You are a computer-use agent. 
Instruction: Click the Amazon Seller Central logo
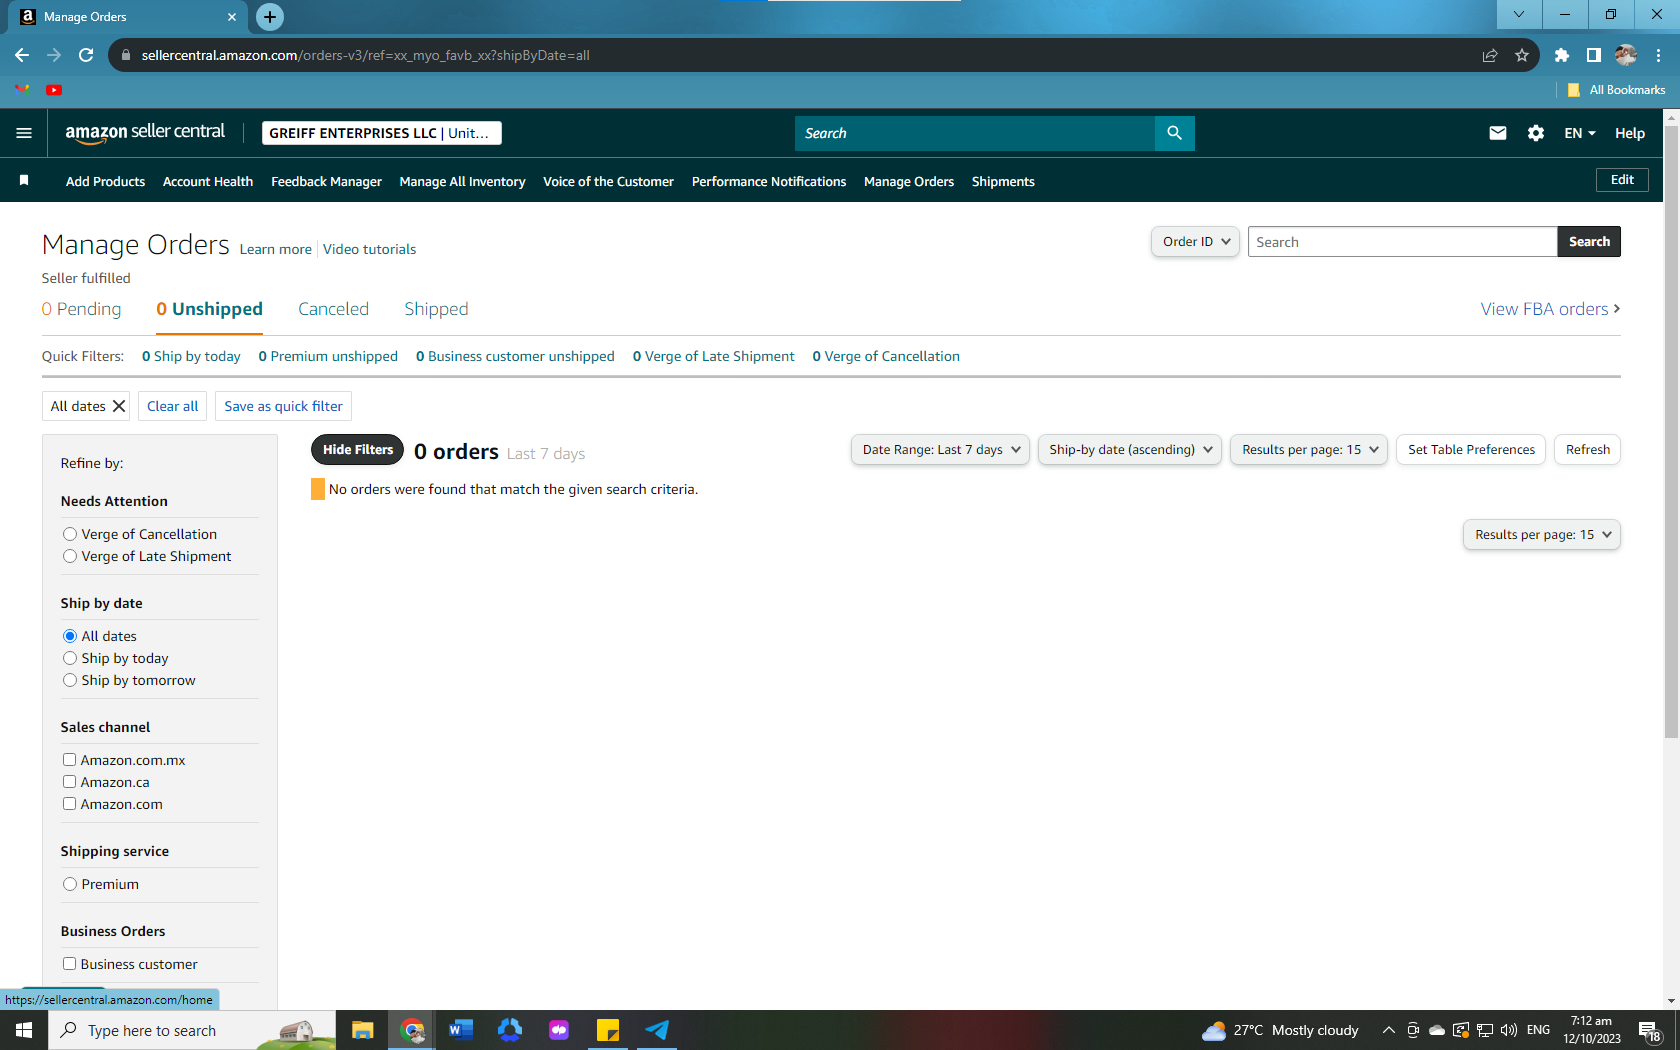click(x=145, y=133)
